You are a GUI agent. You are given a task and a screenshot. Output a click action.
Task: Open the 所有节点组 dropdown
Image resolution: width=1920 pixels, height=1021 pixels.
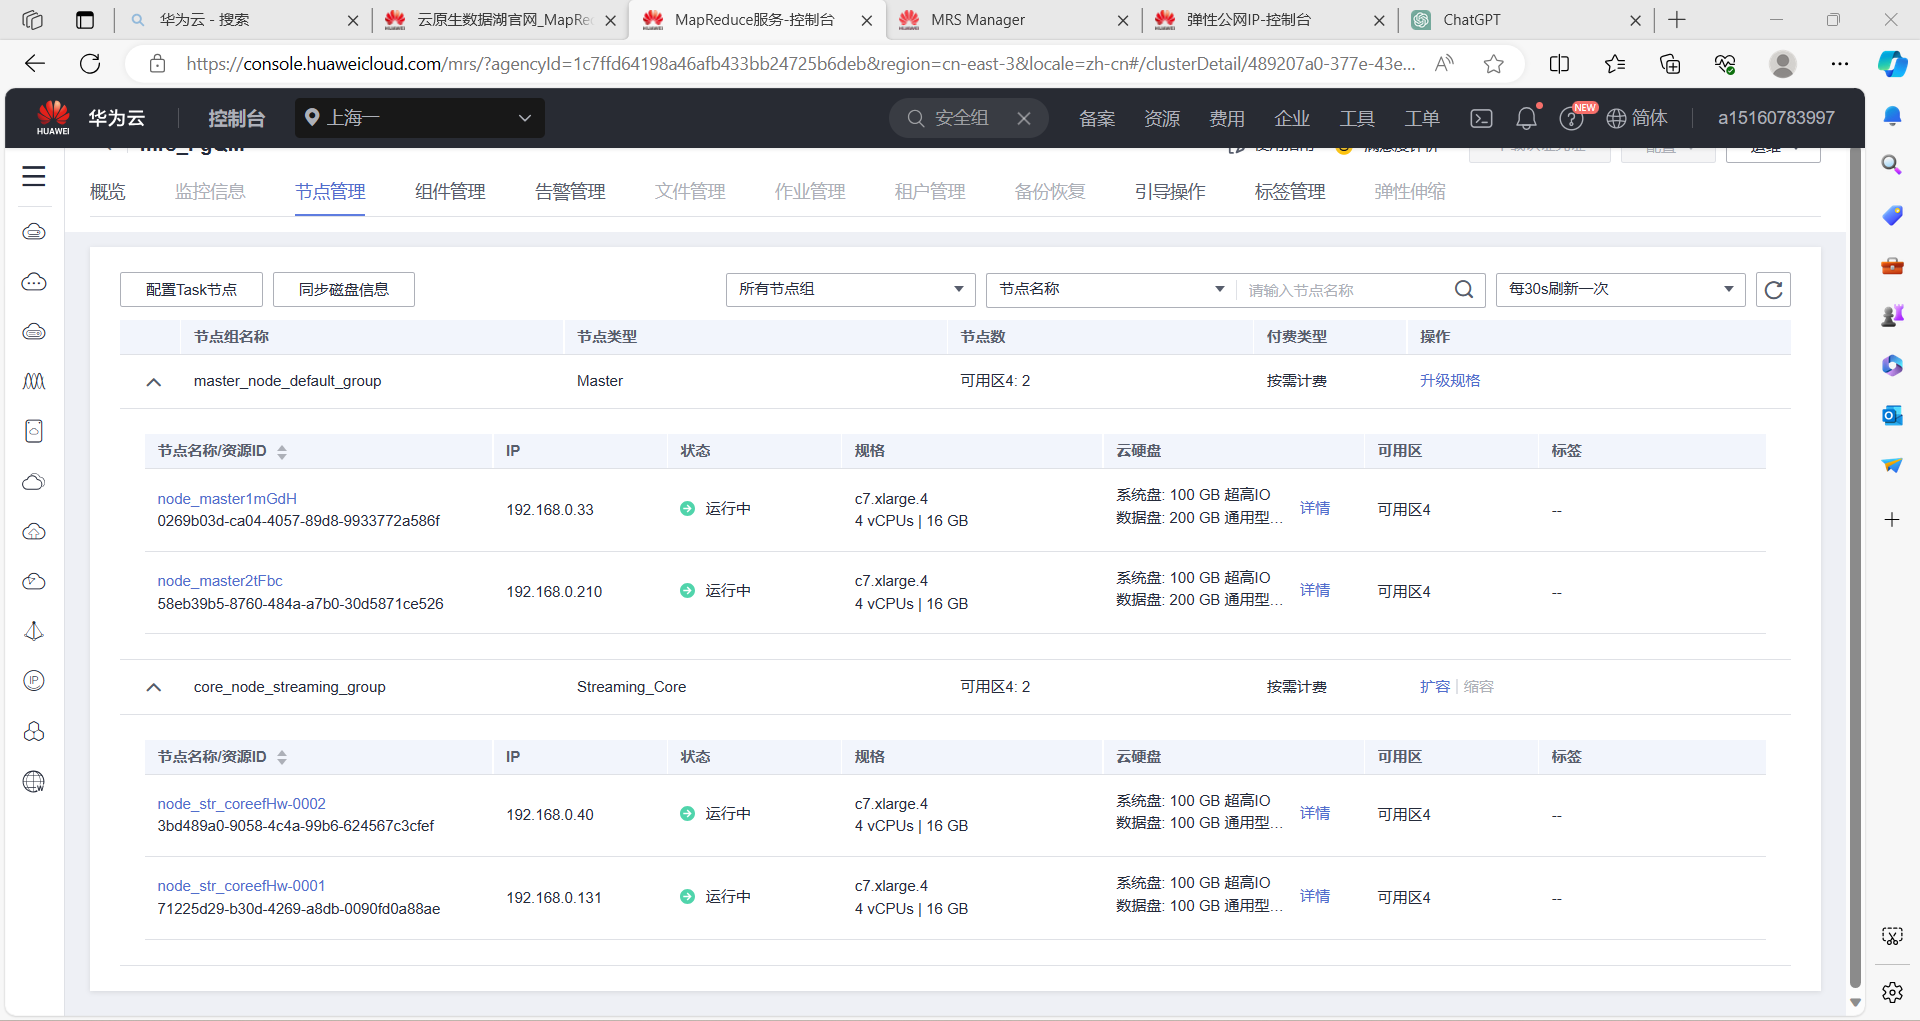tap(851, 290)
